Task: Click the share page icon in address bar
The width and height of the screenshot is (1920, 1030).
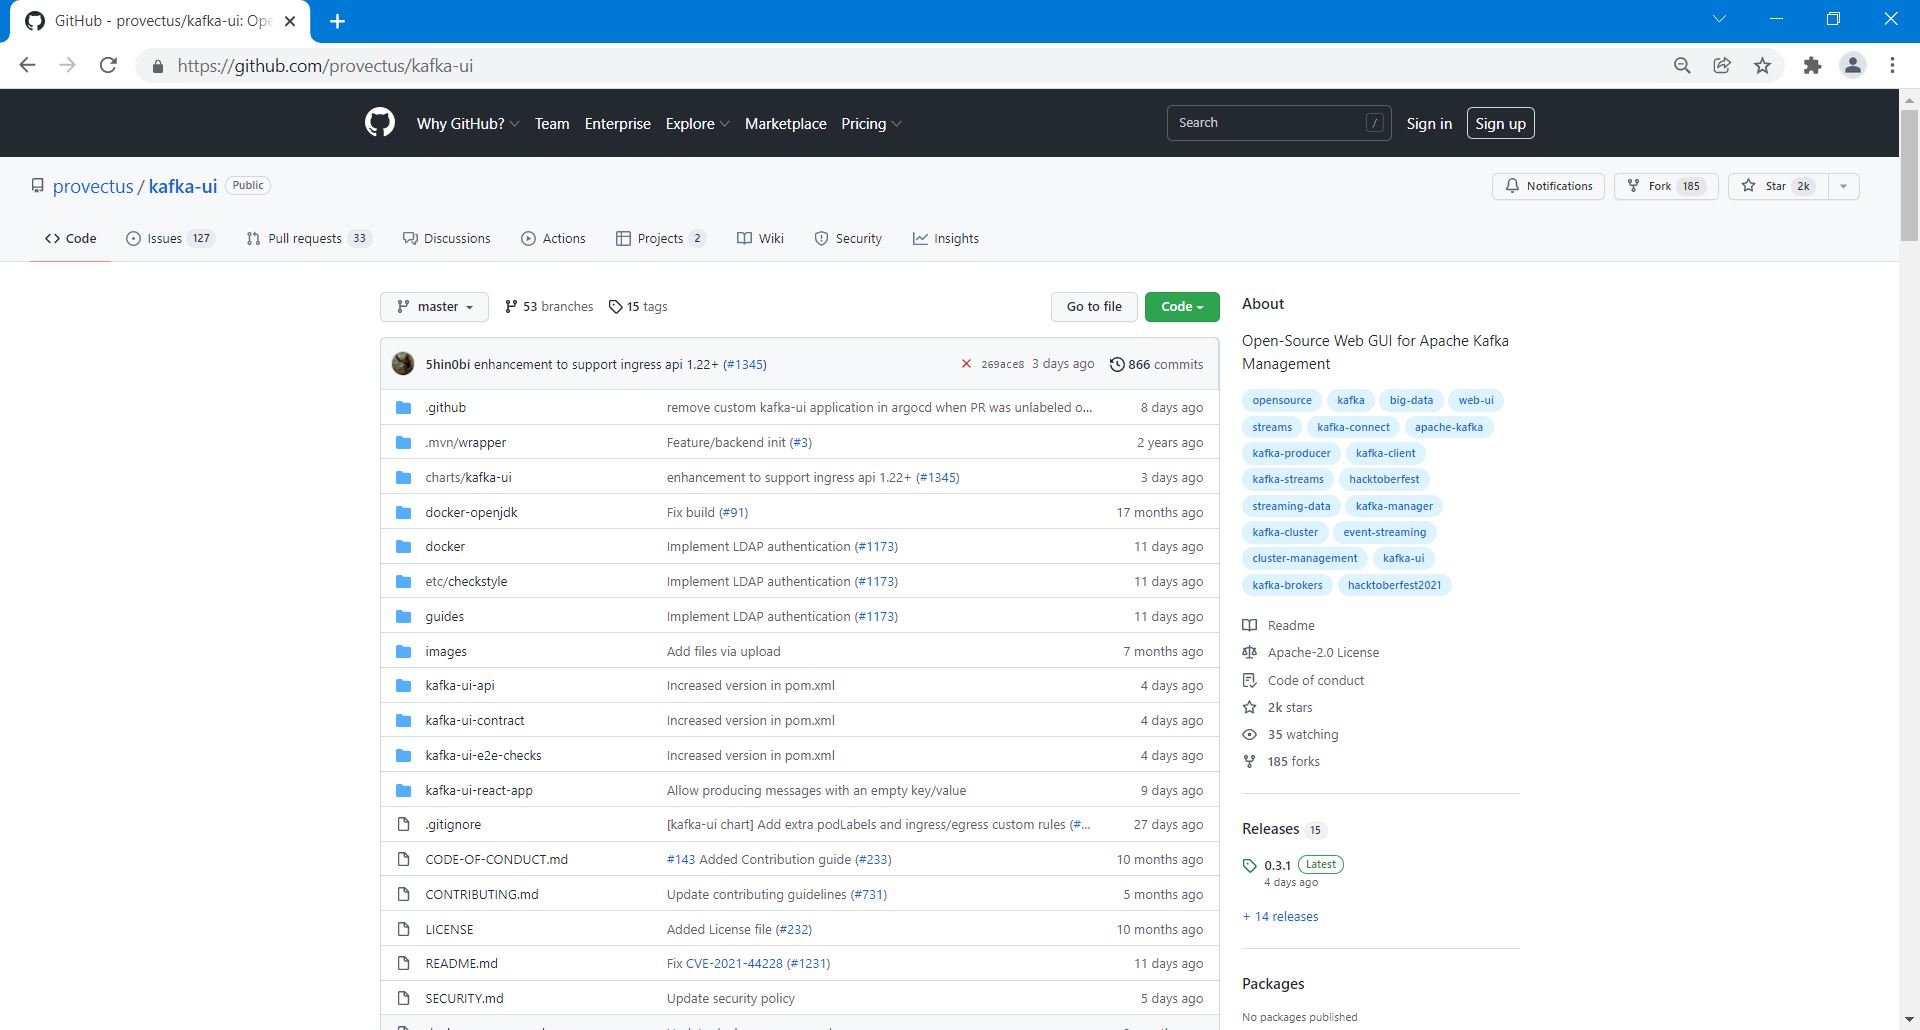Action: coord(1722,66)
